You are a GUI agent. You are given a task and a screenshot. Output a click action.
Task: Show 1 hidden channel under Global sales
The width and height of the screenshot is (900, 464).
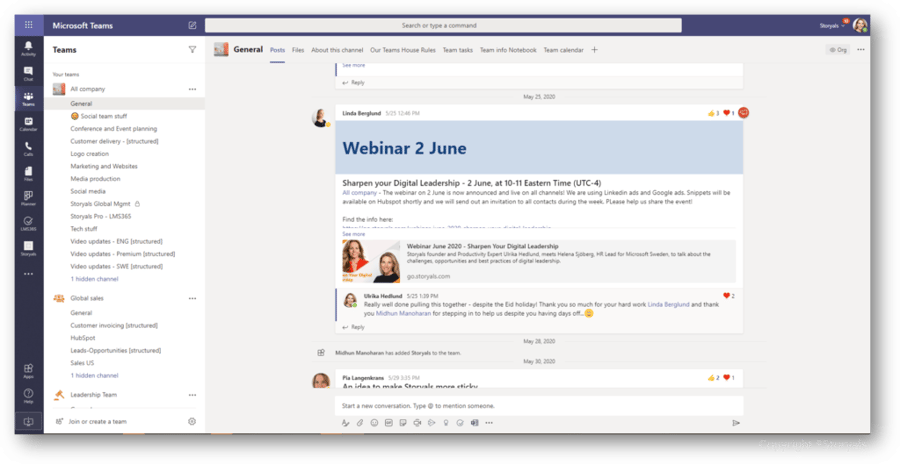coord(94,375)
